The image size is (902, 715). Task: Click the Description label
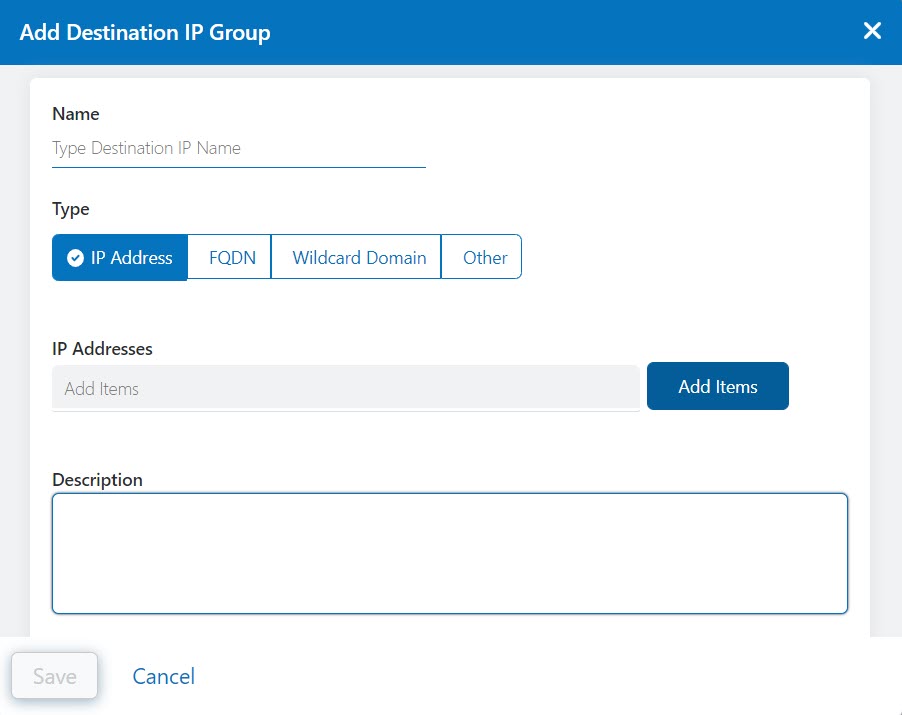pos(97,479)
